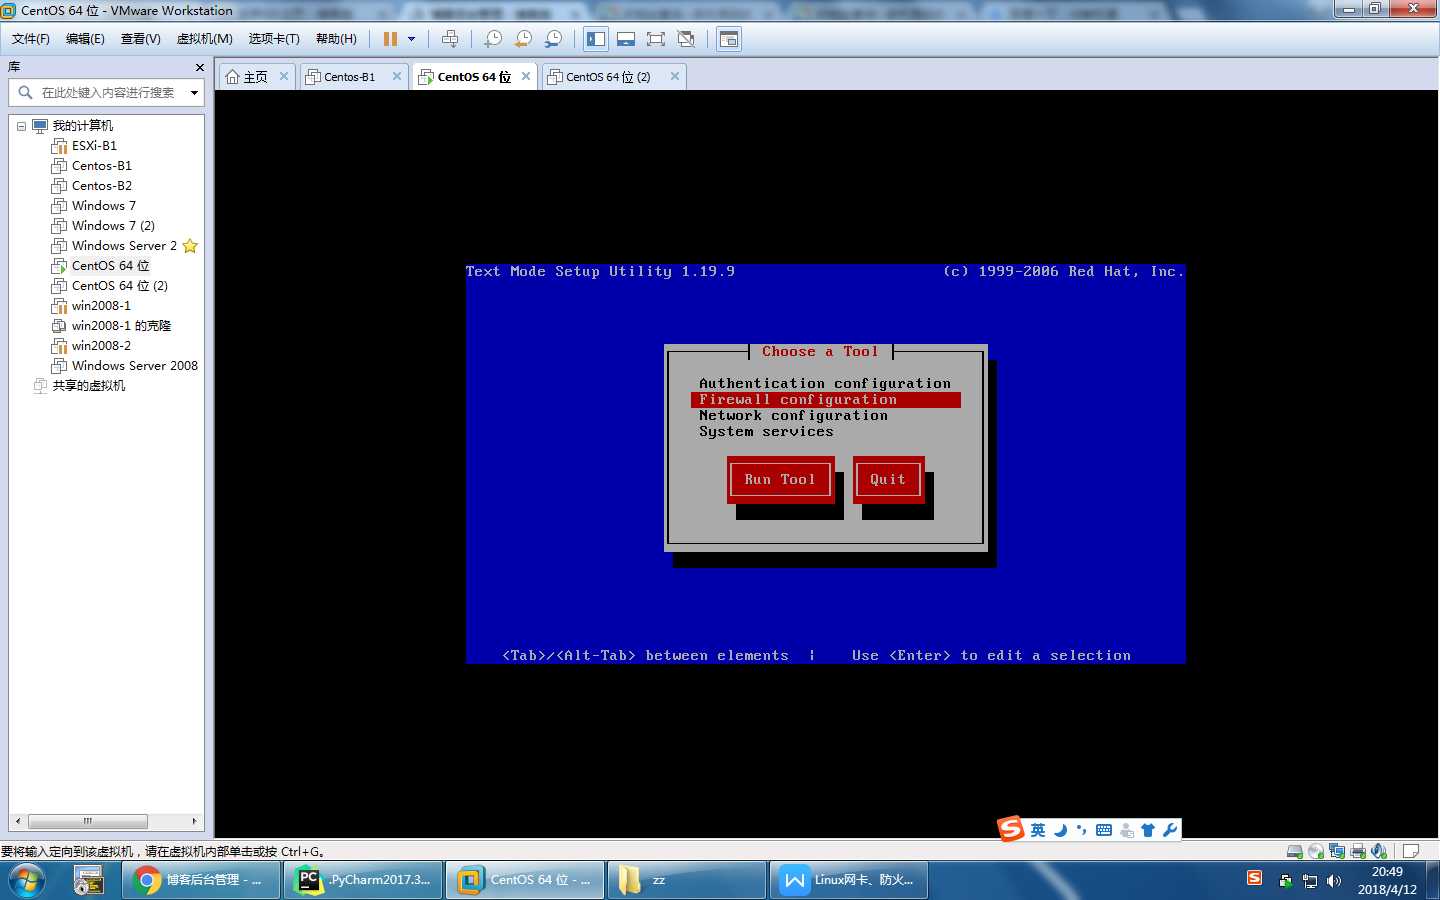Close the 库 library panel
Image resolution: width=1440 pixels, height=900 pixels.
click(x=200, y=67)
